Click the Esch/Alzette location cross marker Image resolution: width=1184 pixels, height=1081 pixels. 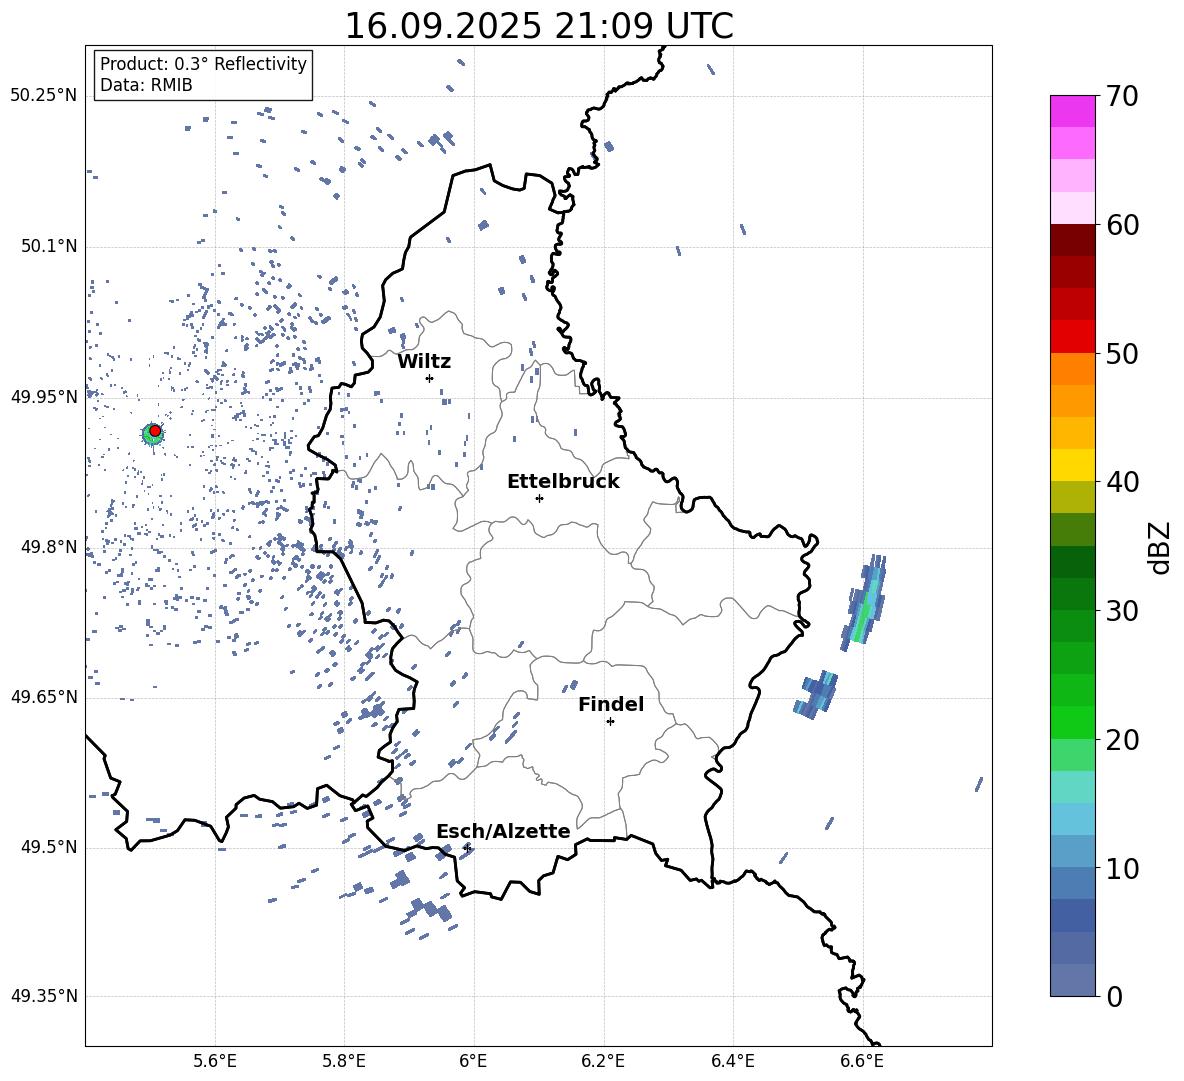pyautogui.click(x=467, y=848)
